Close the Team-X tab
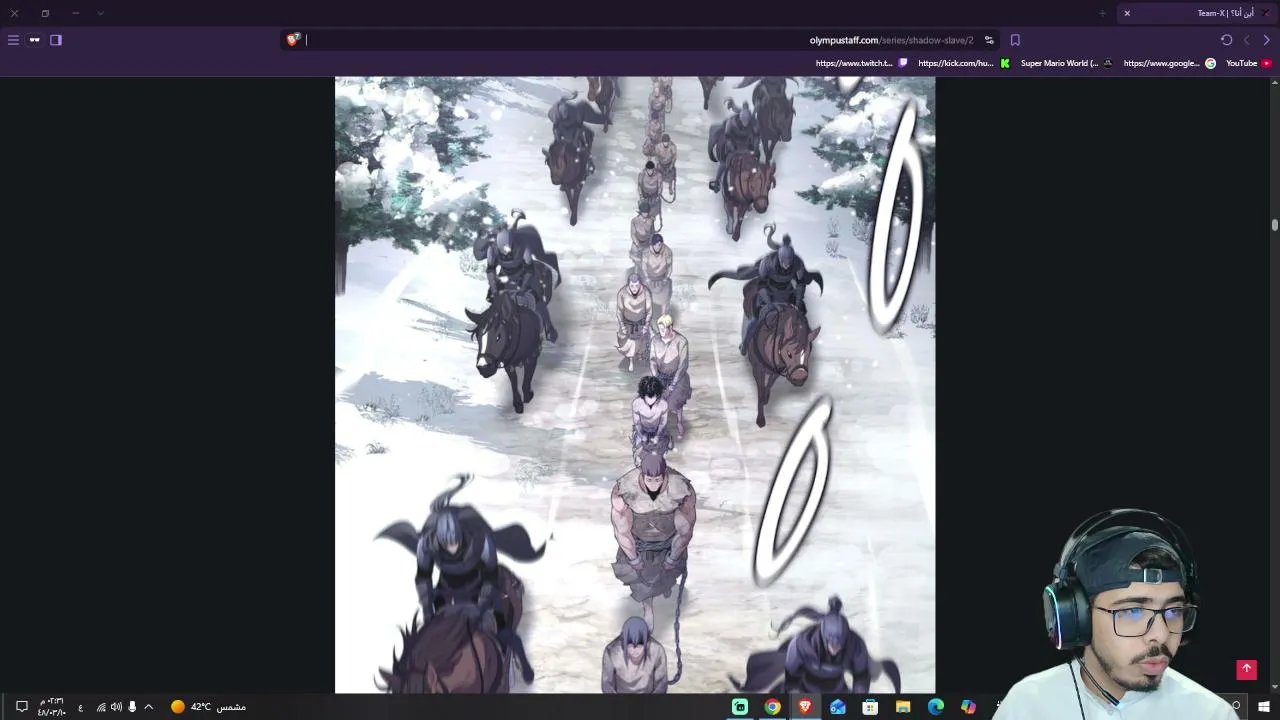Screen dimensions: 1280x720 coord(1127,13)
